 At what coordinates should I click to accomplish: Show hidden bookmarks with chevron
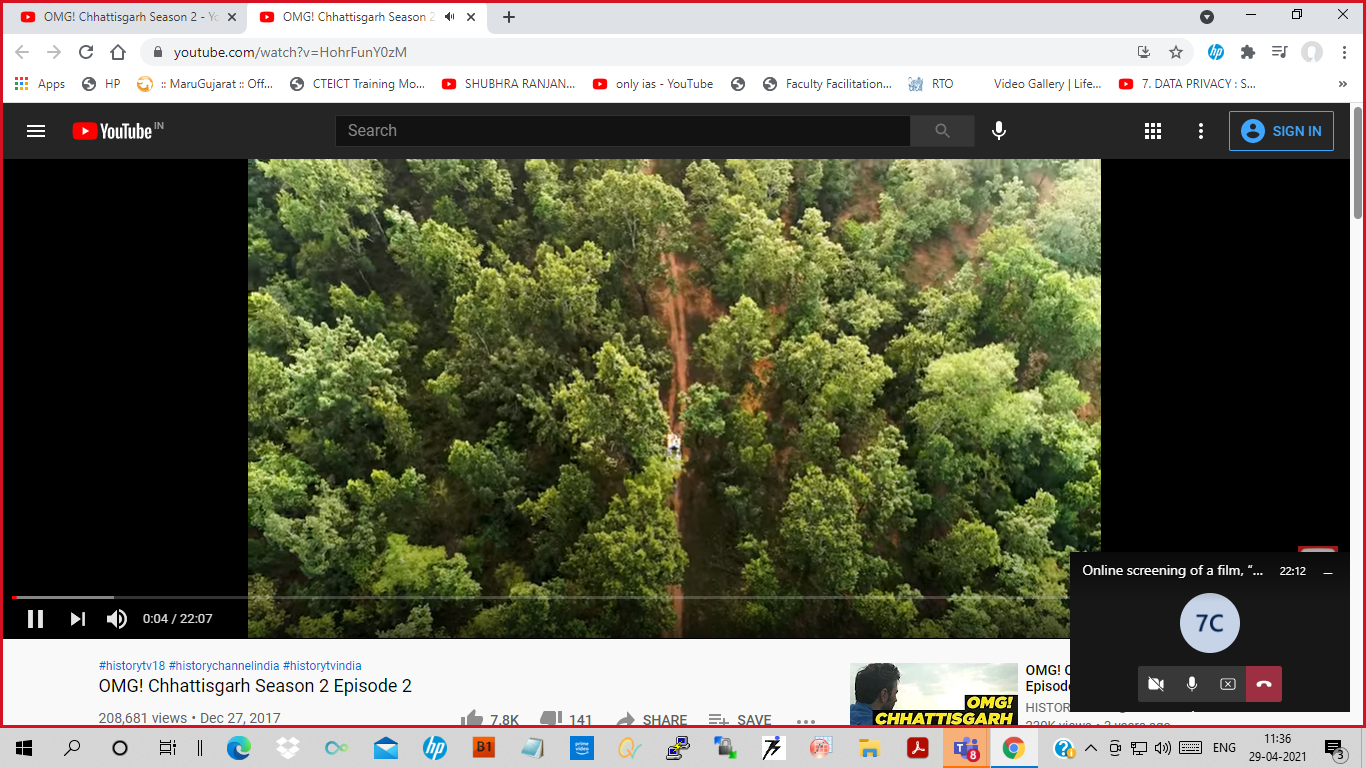tap(1343, 84)
